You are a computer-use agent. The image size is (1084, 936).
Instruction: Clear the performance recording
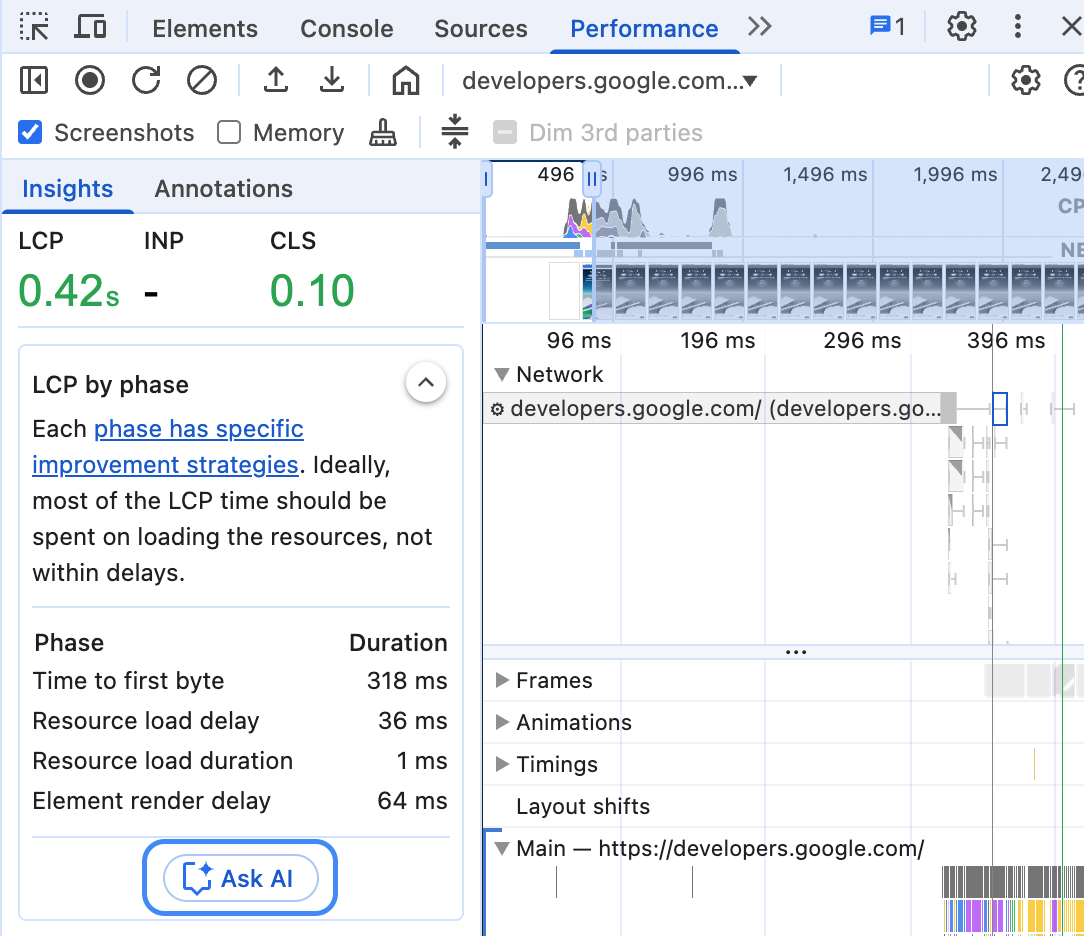[x=201, y=81]
